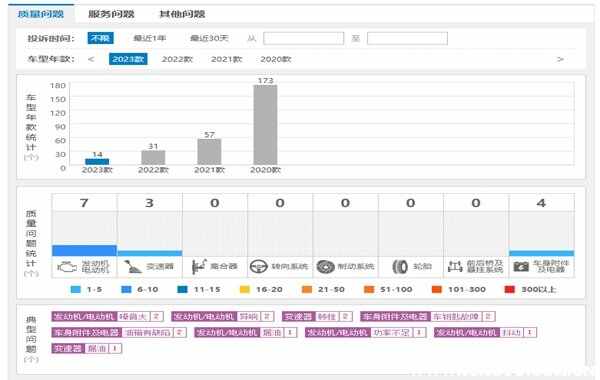Select the body accessories and electronics icon
This screenshot has width=600, height=380.
pos(521,266)
